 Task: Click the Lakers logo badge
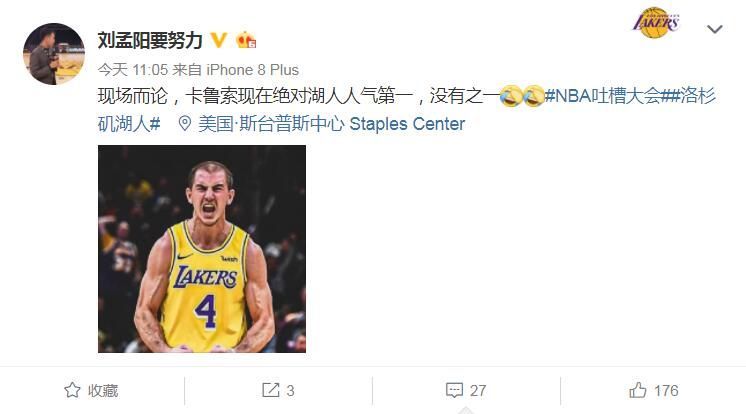pos(656,22)
